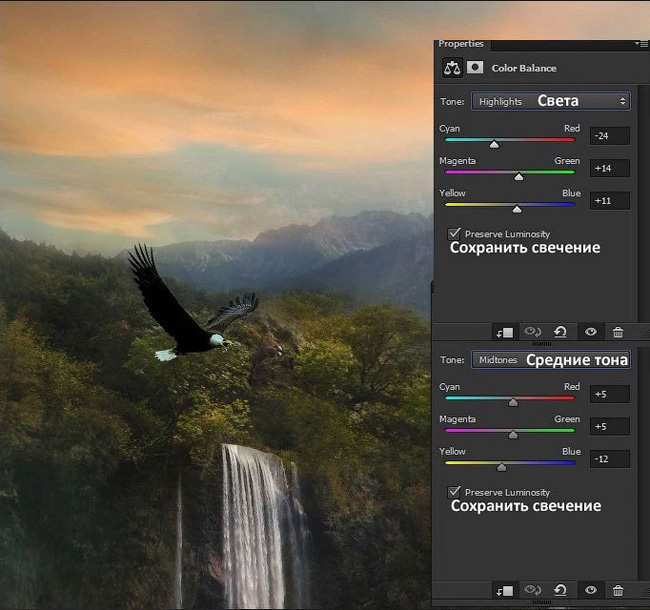650x610 pixels.
Task: Click the Magenta-Green value field showing +14
Action: click(610, 168)
